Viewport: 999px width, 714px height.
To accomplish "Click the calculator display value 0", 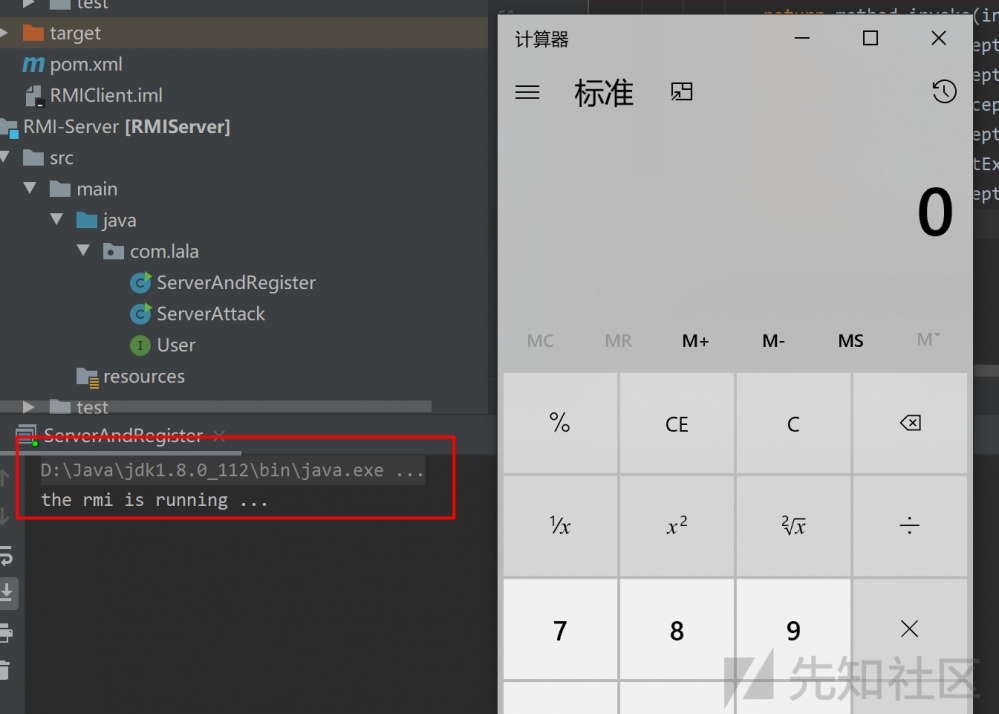I will pos(935,211).
